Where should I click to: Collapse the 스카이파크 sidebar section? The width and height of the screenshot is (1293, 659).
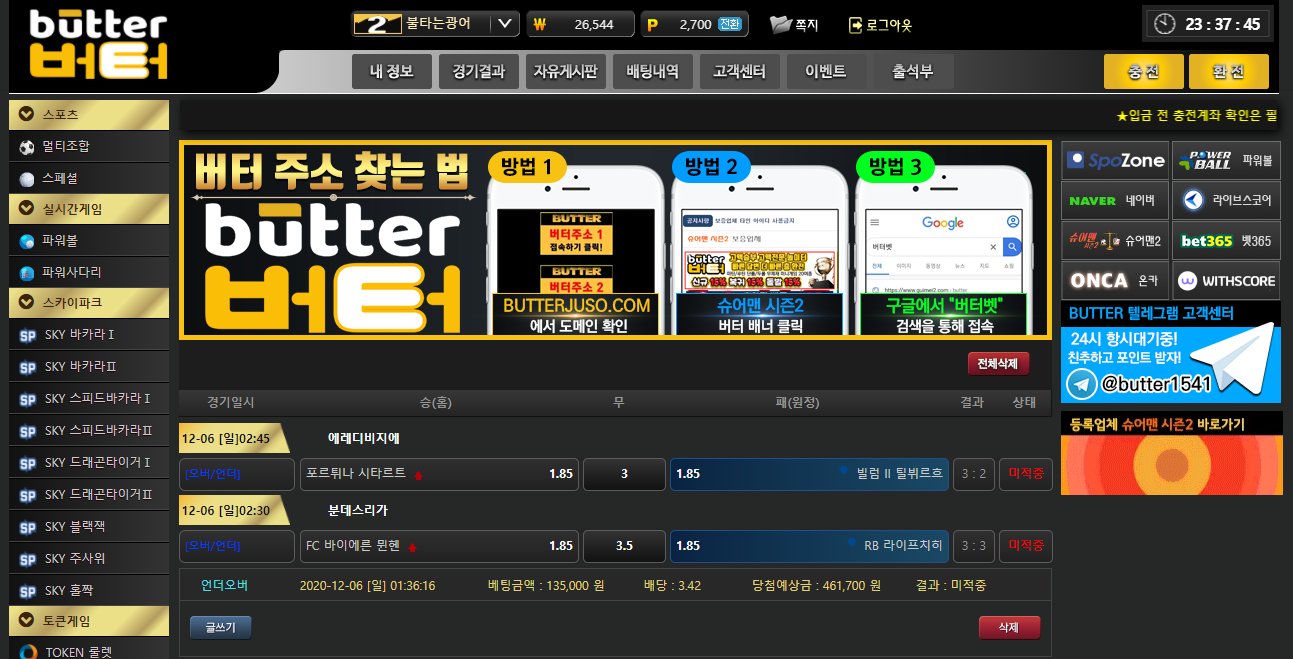(x=27, y=302)
